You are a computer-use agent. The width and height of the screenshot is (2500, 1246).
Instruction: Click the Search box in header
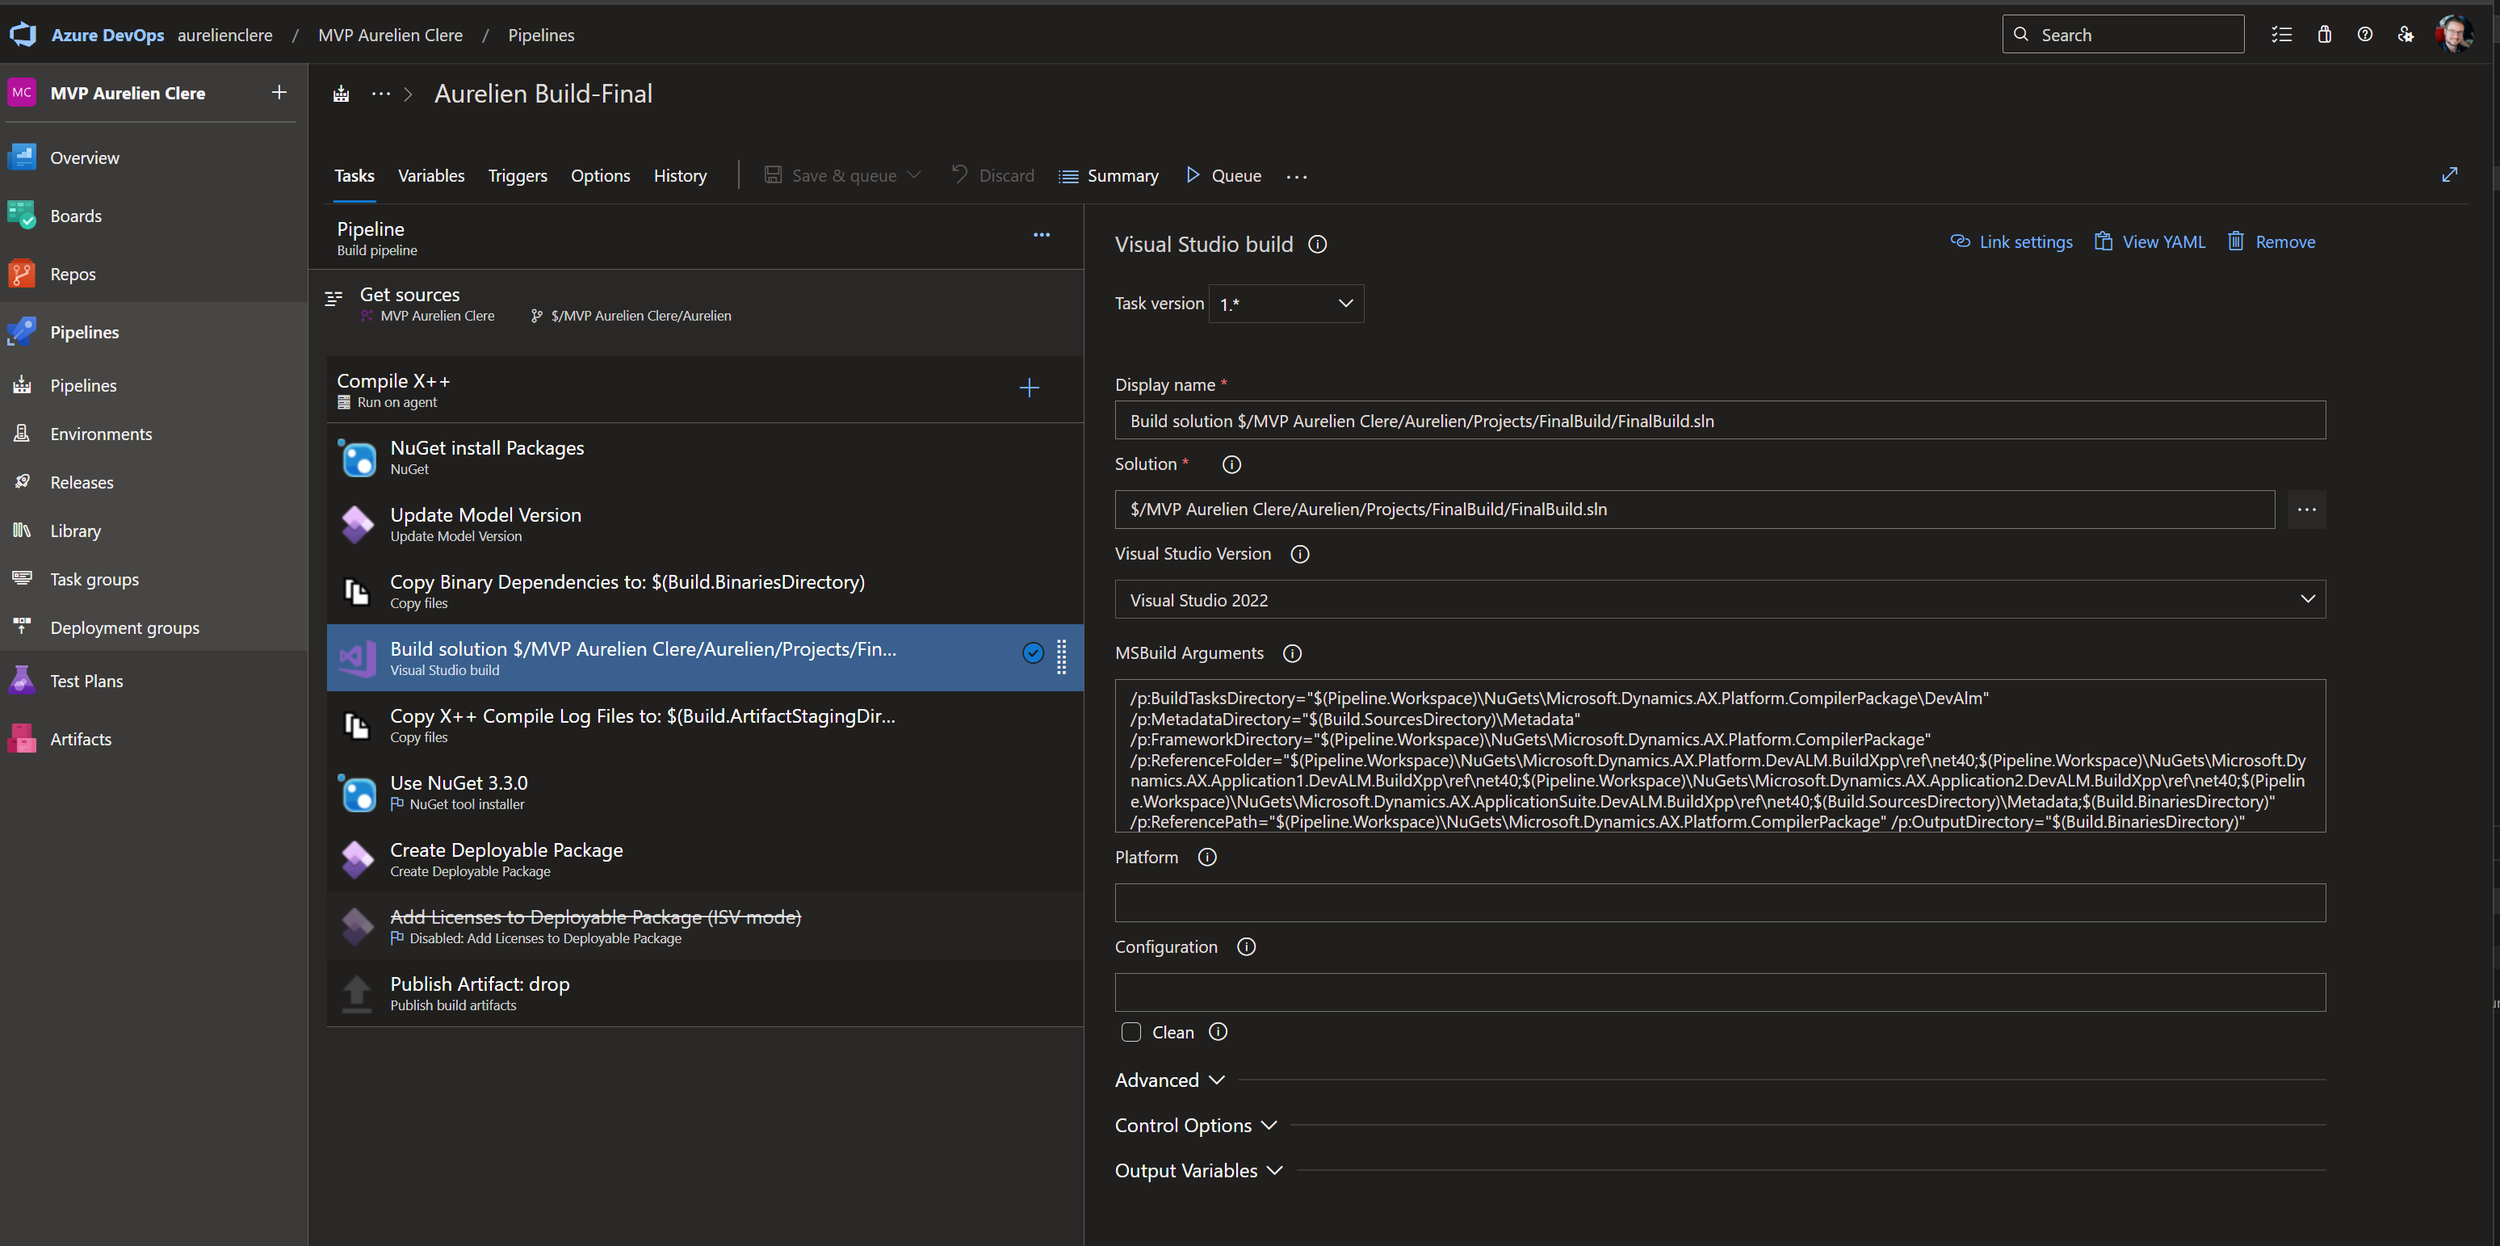coord(2123,35)
